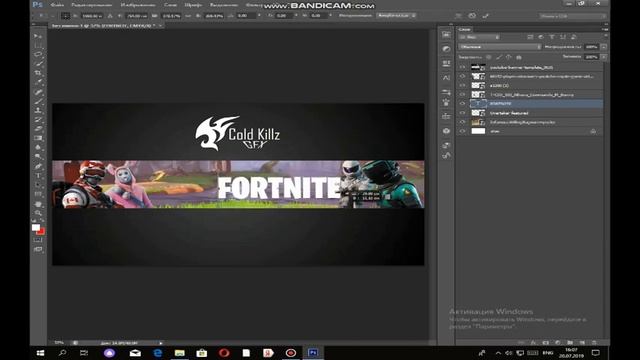This screenshot has width=640, height=360.
Task: Open the status bar info arrow
Action: [x=160, y=343]
